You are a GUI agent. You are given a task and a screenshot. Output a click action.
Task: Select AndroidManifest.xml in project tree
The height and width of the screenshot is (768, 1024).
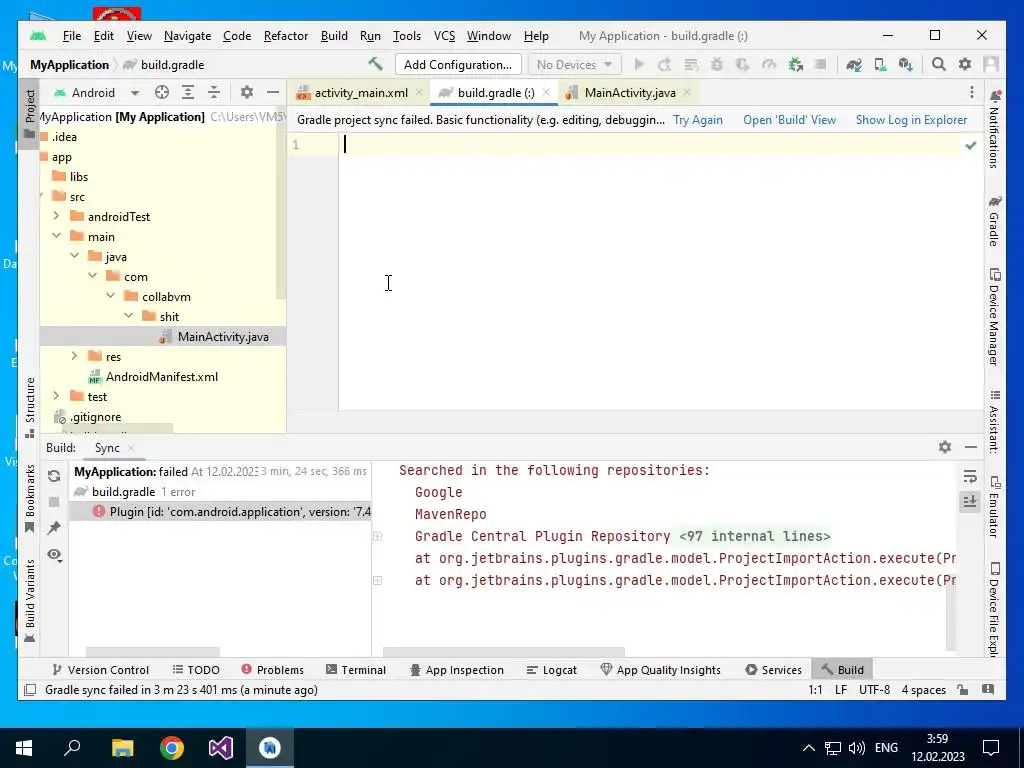(162, 377)
